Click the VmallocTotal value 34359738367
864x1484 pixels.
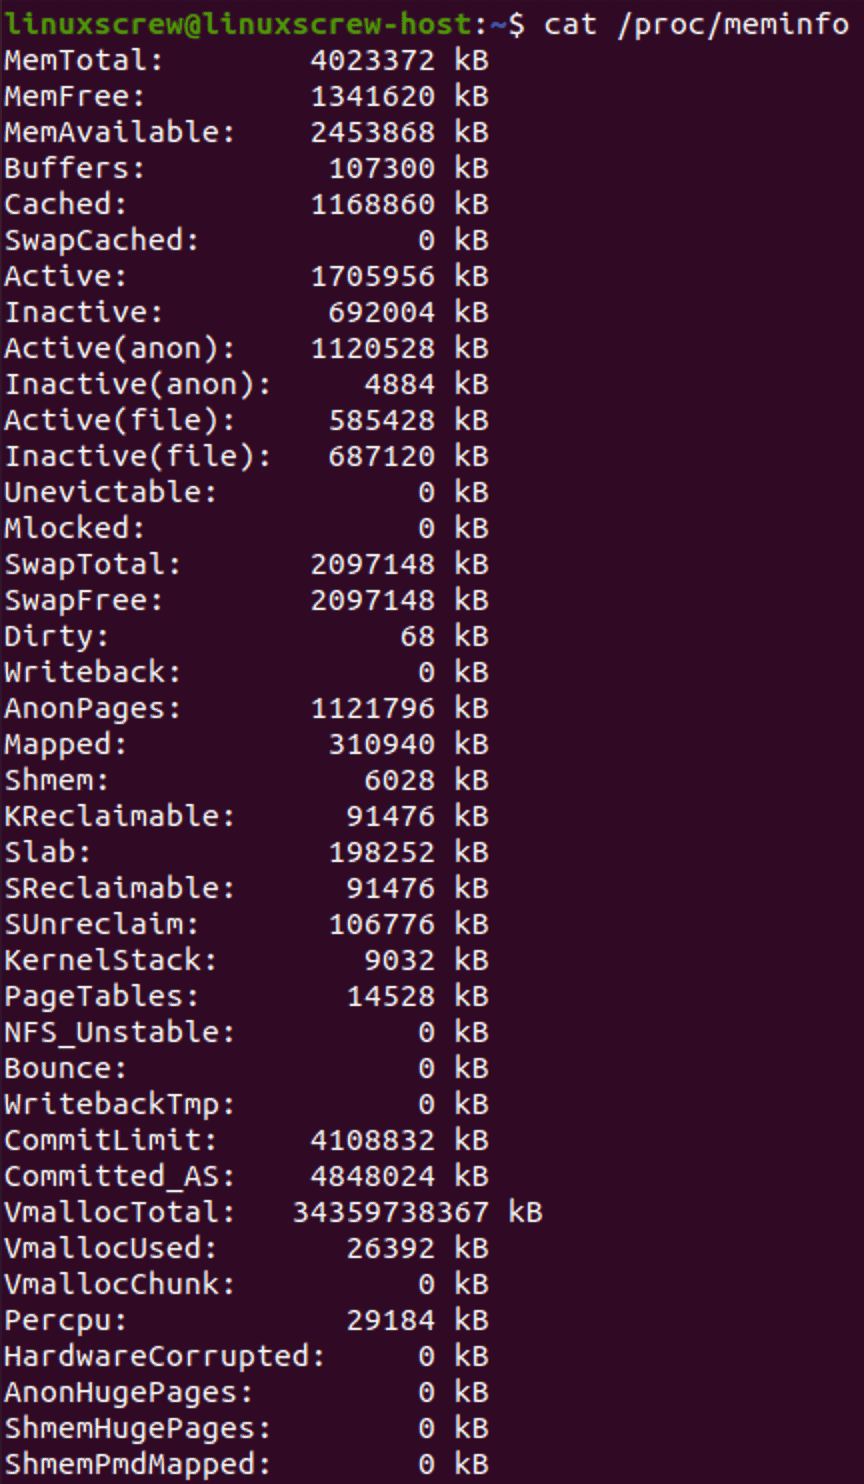click(391, 1212)
